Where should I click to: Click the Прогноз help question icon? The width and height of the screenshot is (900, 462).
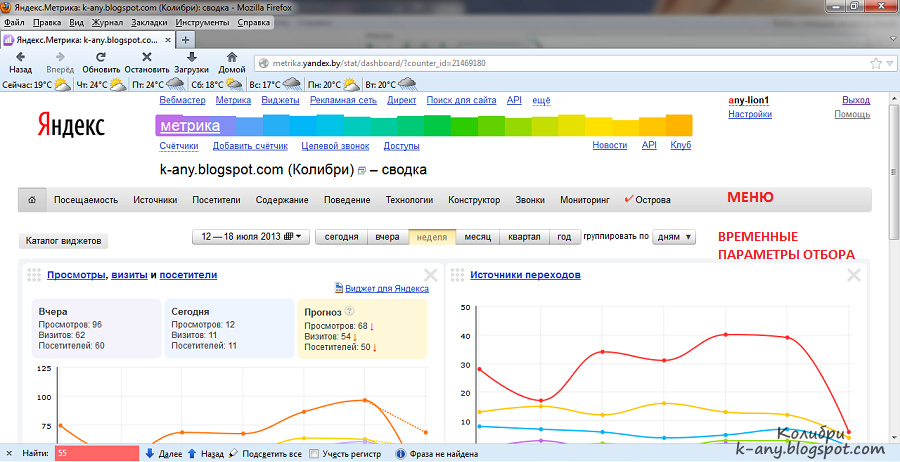tap(349, 312)
